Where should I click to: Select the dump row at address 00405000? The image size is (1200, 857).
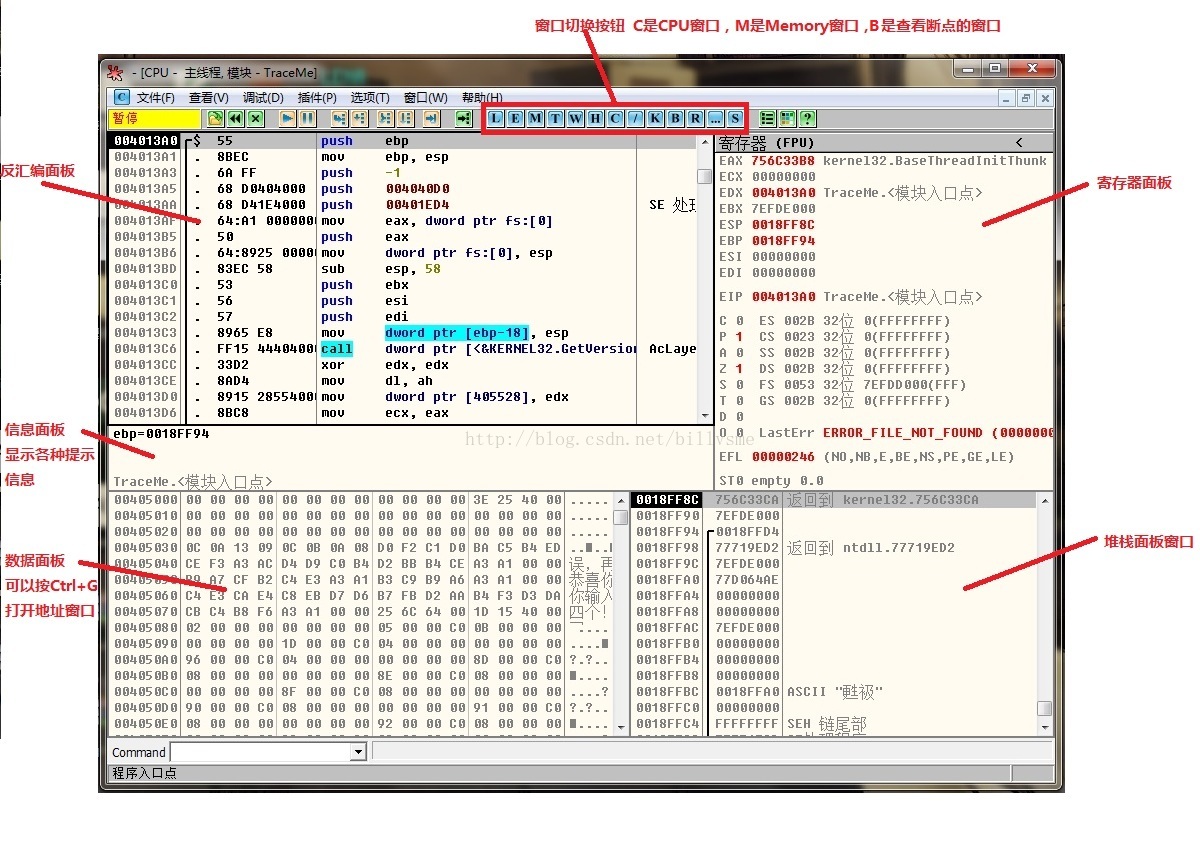(360, 499)
